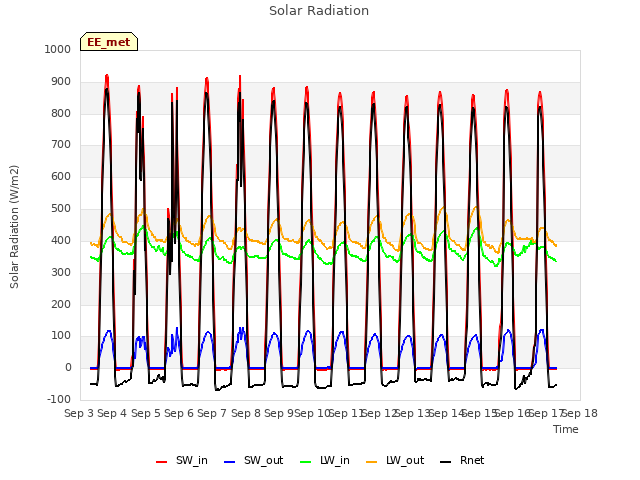Screen dimensions: 640x480
Task: Click the -100 y-axis tick label
Action: tap(59, 399)
